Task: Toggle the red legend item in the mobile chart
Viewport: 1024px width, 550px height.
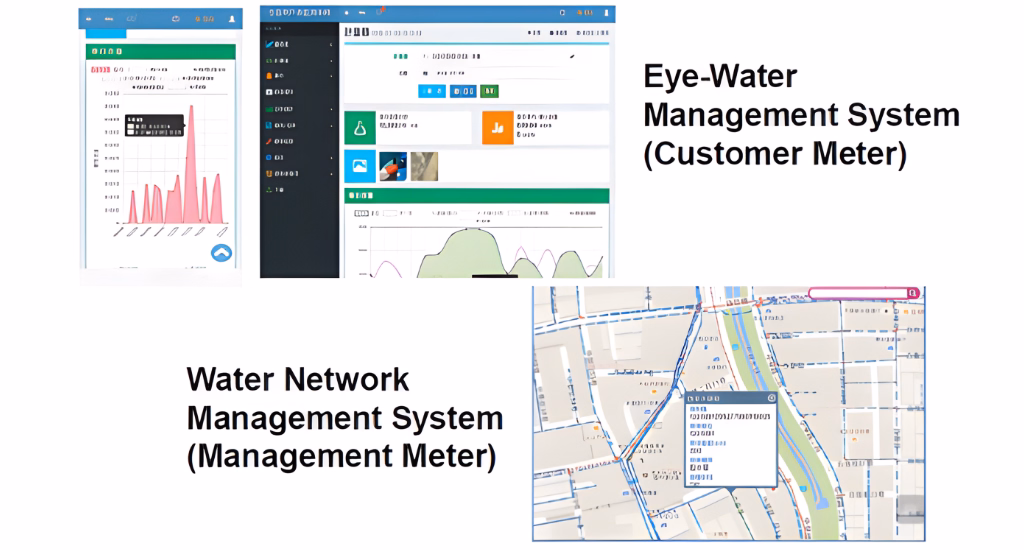Action: (101, 69)
